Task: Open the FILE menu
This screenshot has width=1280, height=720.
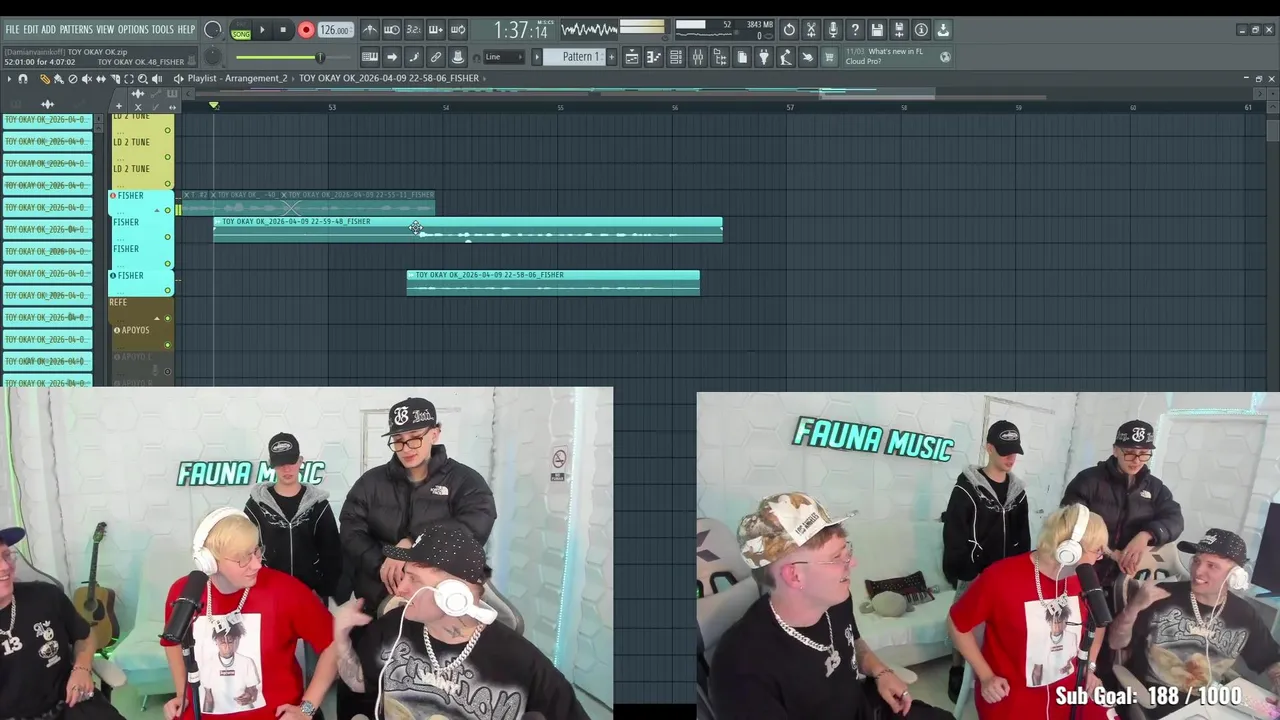Action: pos(12,29)
